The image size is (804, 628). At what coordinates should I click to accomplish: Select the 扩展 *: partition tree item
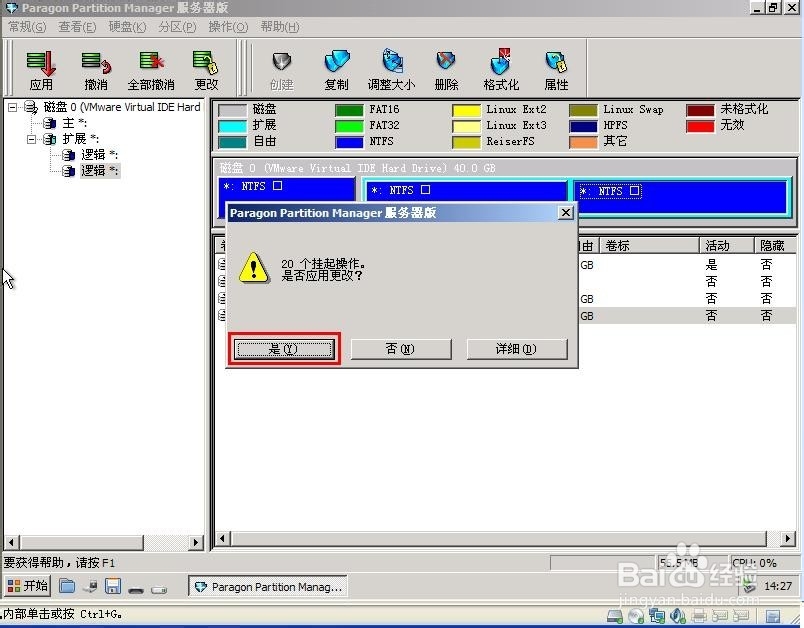pos(71,139)
